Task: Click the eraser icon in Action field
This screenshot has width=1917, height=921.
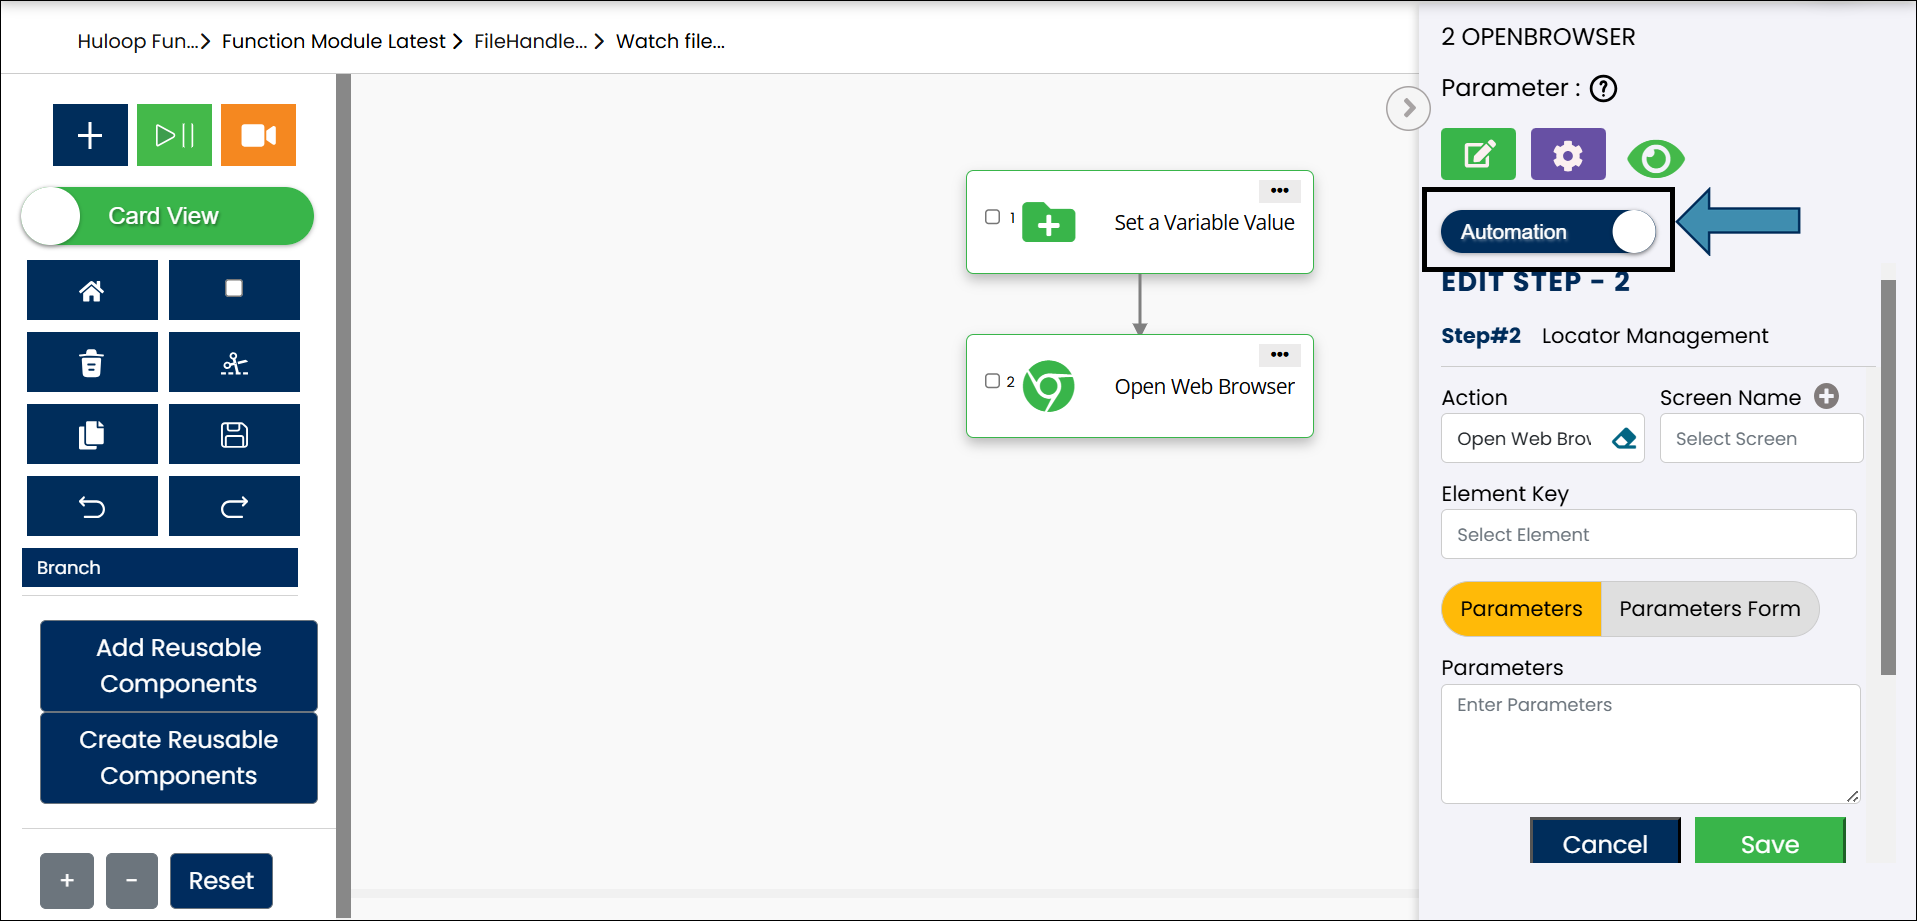Action: [1624, 439]
